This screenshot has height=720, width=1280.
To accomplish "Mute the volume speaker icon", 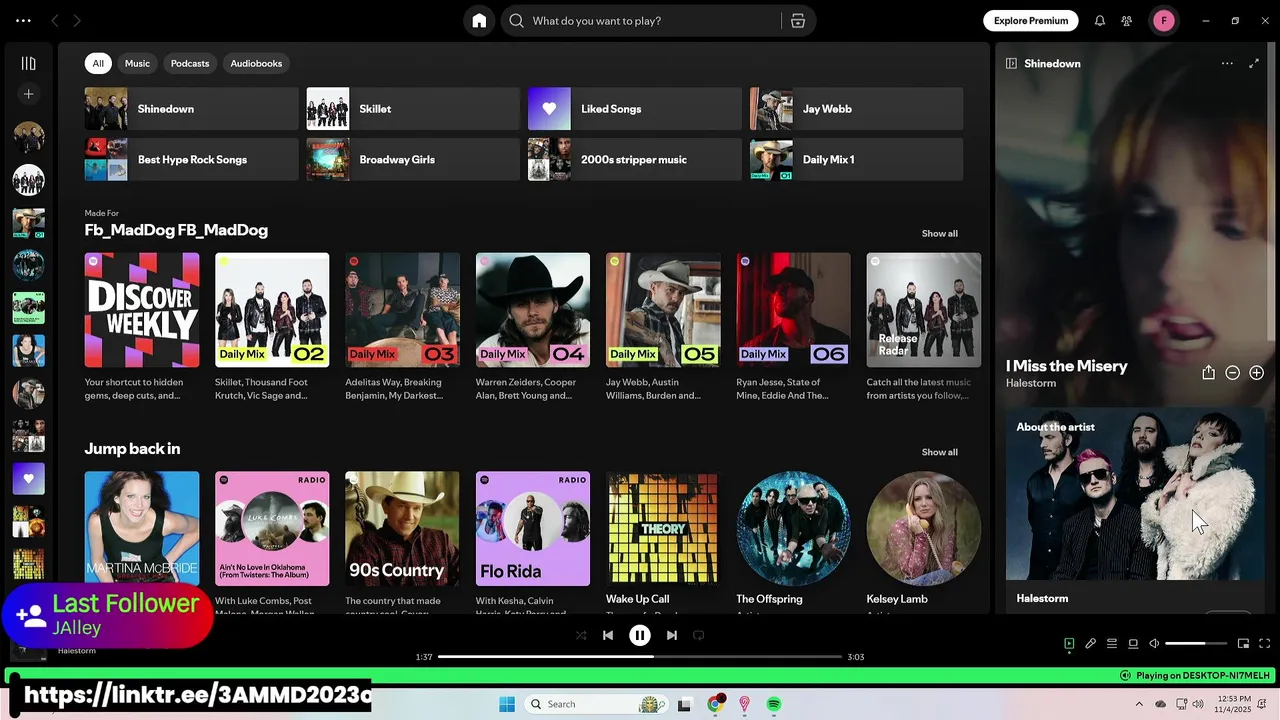I will point(1154,644).
